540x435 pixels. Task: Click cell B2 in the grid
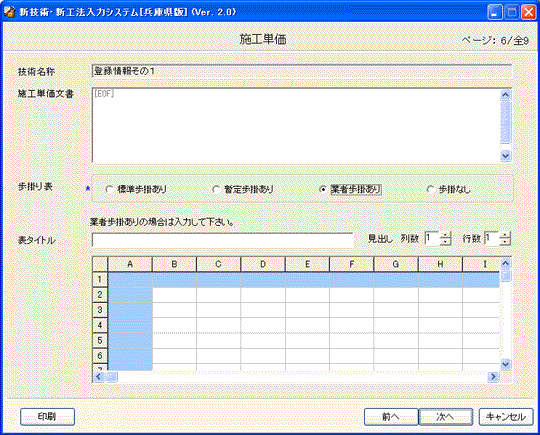point(174,295)
